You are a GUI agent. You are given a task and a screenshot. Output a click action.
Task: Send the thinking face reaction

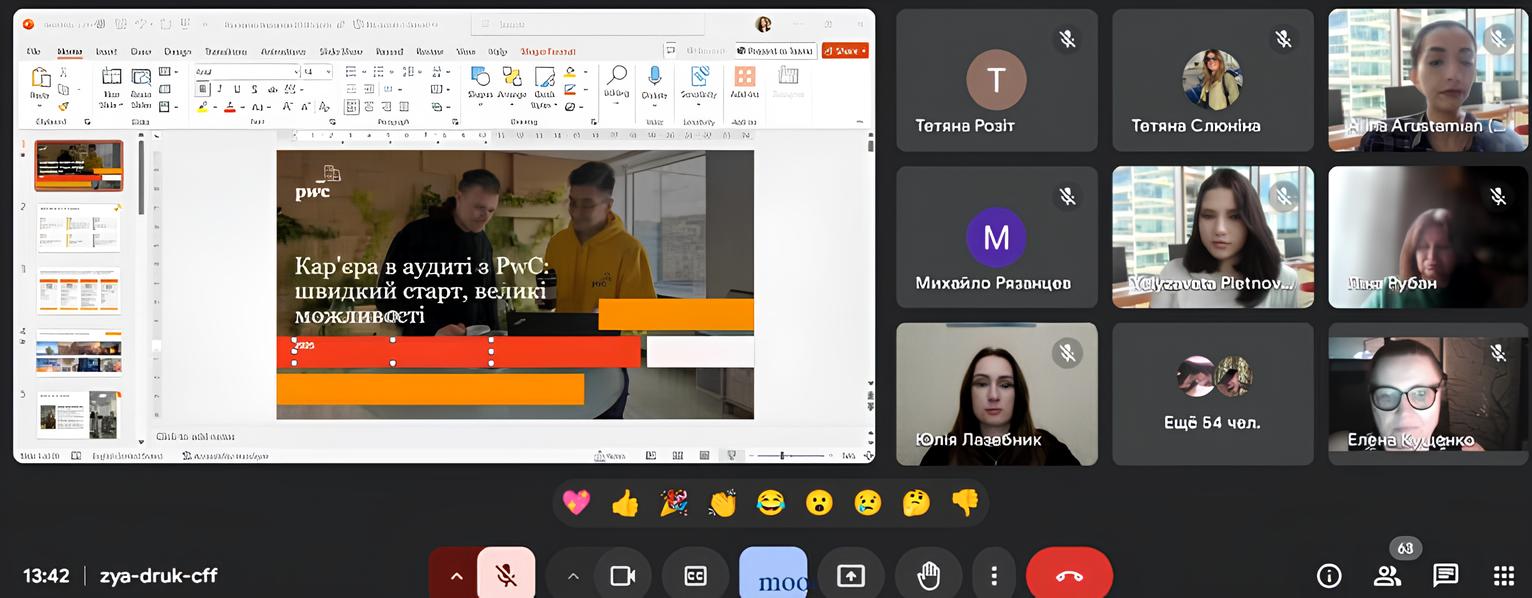916,502
